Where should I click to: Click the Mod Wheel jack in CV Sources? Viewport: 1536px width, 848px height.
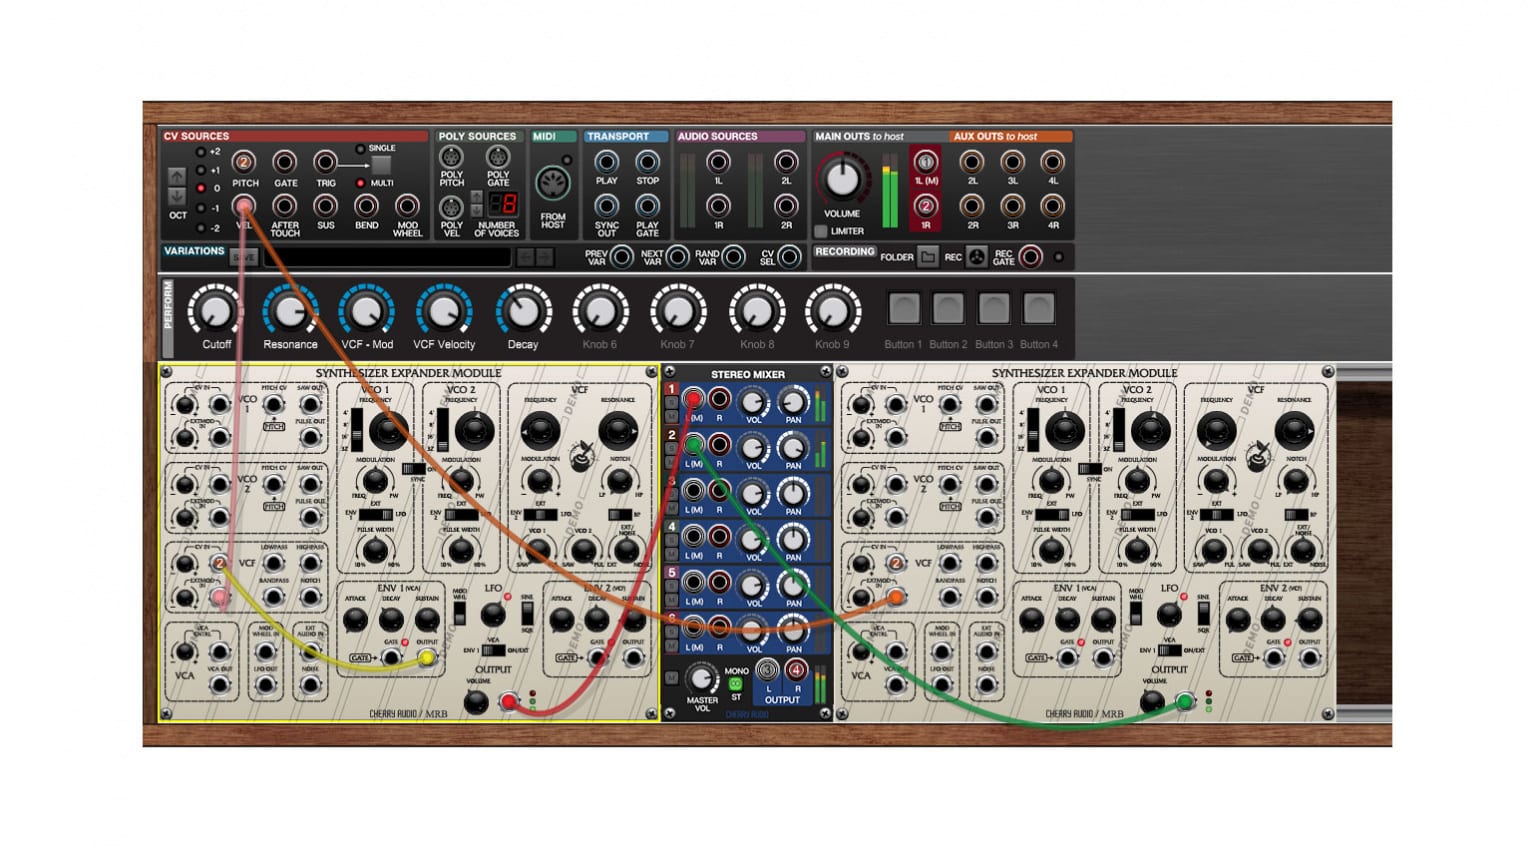click(x=405, y=206)
